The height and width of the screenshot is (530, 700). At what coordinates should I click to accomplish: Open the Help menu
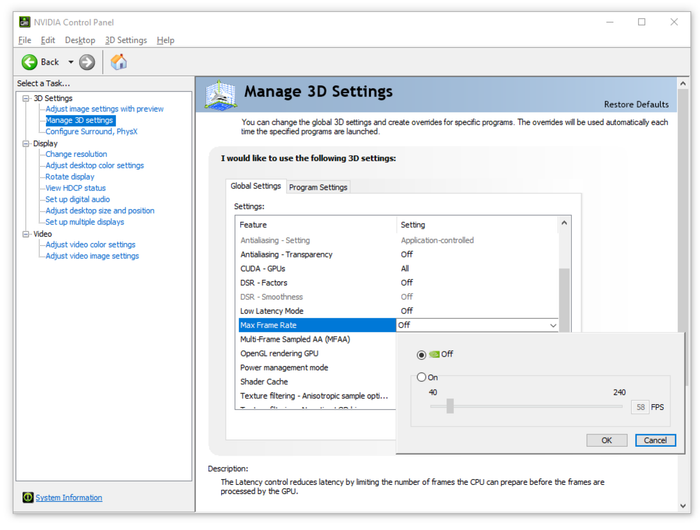click(x=165, y=40)
